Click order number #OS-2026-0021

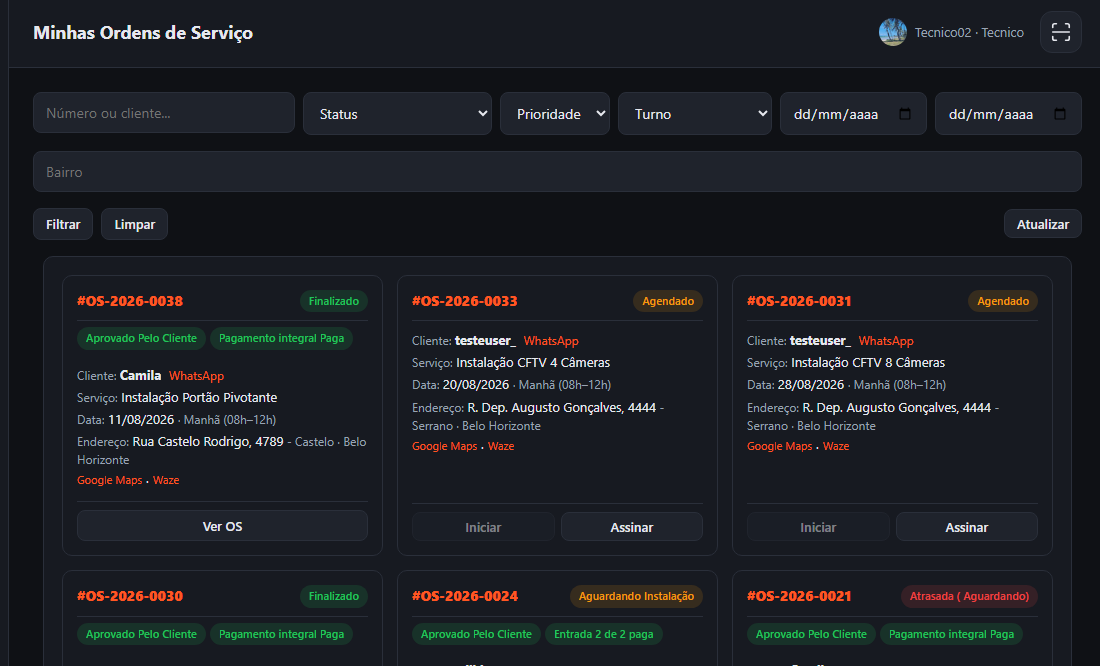[799, 597]
